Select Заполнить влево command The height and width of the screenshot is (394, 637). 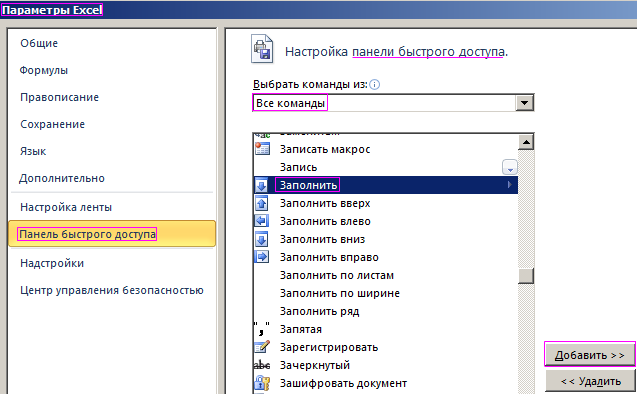click(386, 221)
